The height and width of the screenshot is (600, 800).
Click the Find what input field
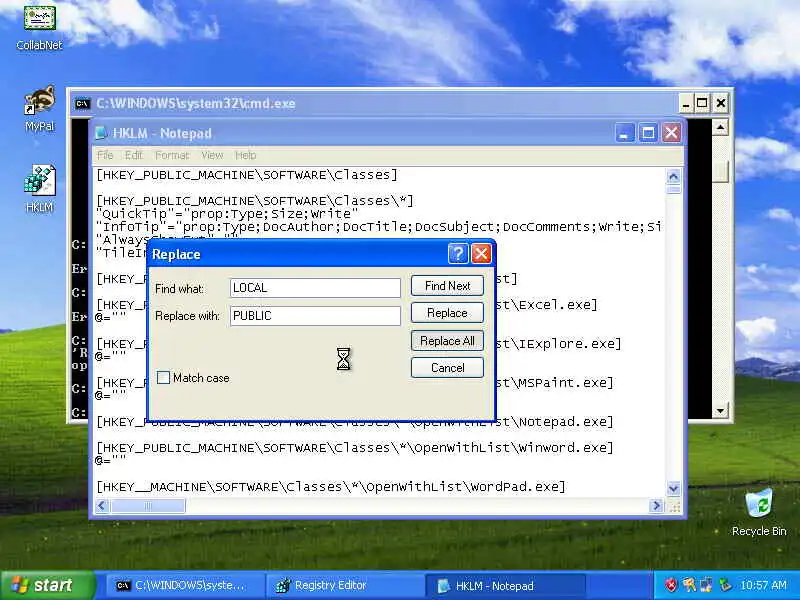pos(315,288)
